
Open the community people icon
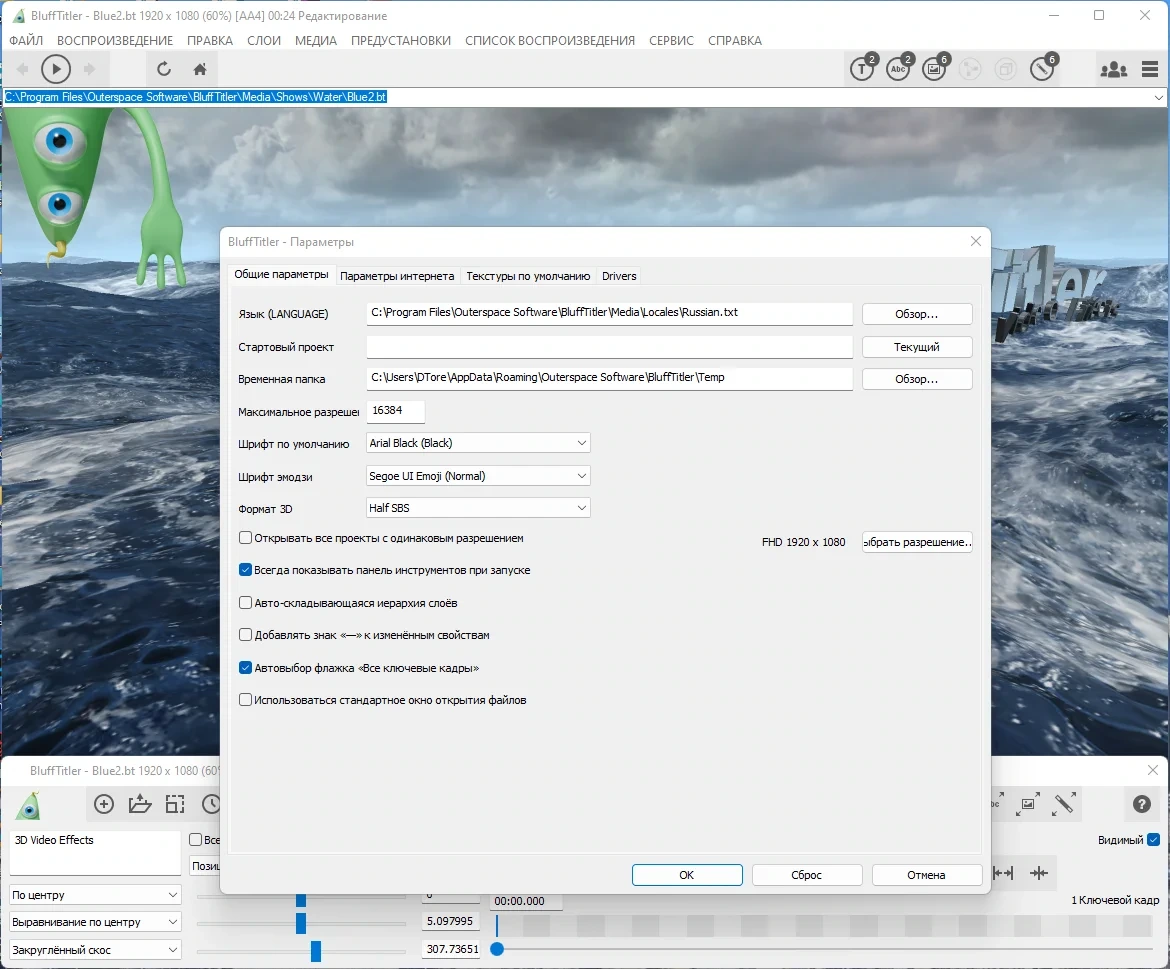point(1113,69)
